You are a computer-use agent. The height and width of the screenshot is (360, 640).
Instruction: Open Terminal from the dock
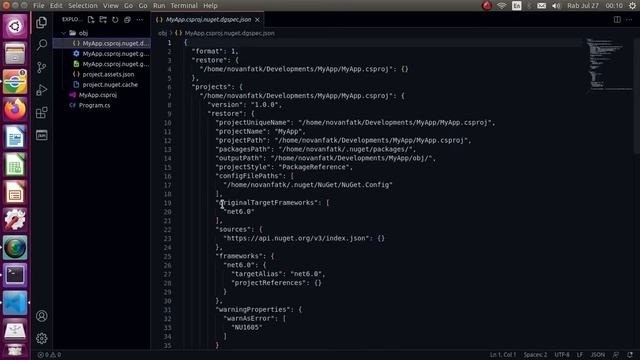click(x=15, y=275)
